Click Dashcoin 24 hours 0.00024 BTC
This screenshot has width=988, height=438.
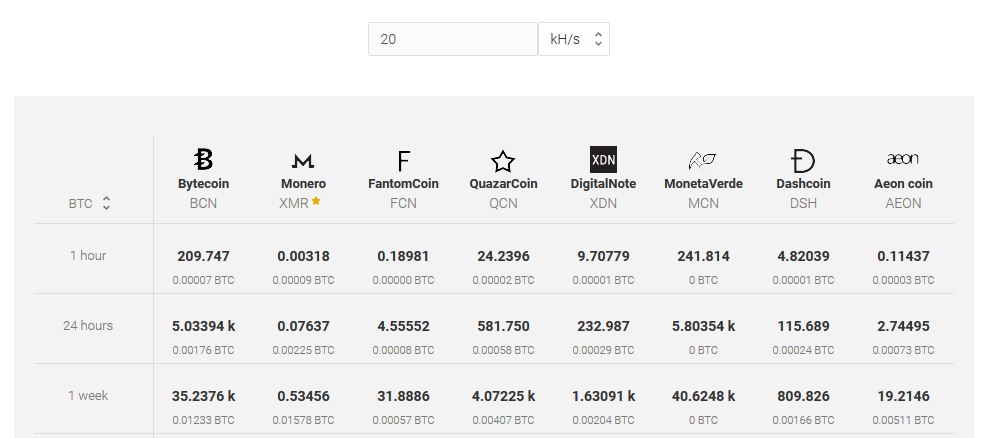803,350
